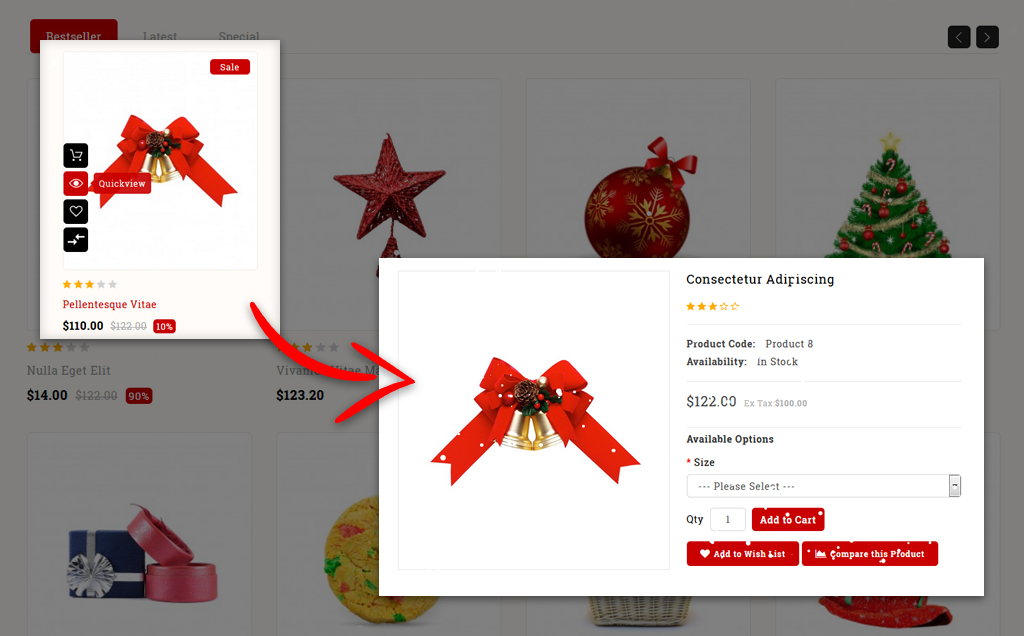Click the compare arrows icon on product card
Screen dimensions: 1024x636
tap(76, 240)
